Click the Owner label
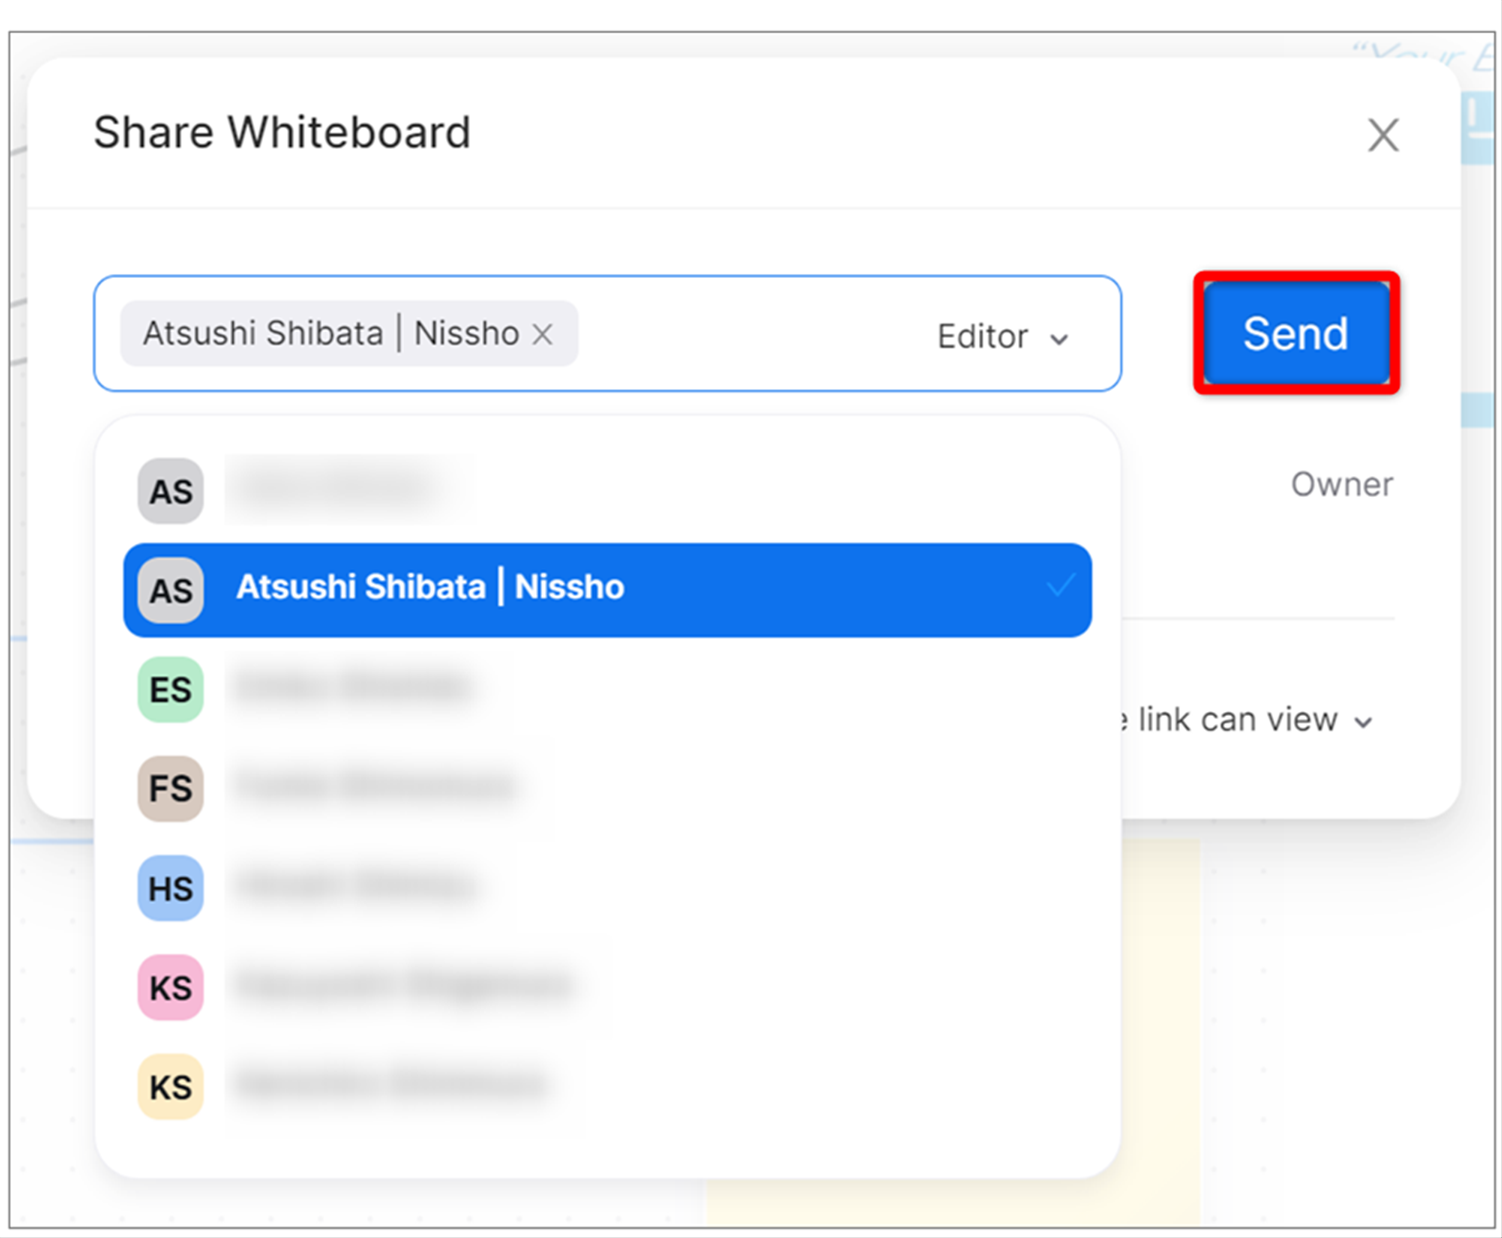 (x=1342, y=484)
